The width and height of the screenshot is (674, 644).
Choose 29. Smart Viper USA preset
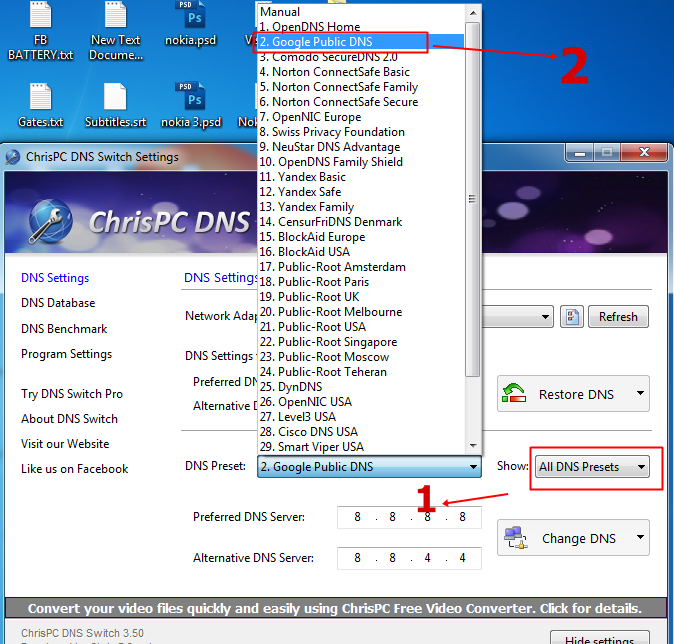coord(361,447)
